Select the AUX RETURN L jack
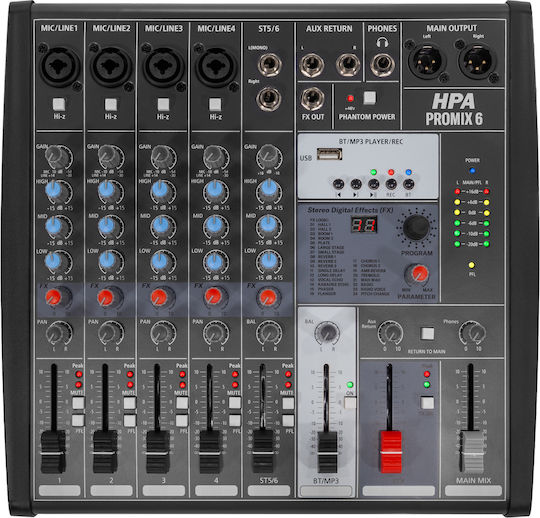The height and width of the screenshot is (518, 540). 312,65
